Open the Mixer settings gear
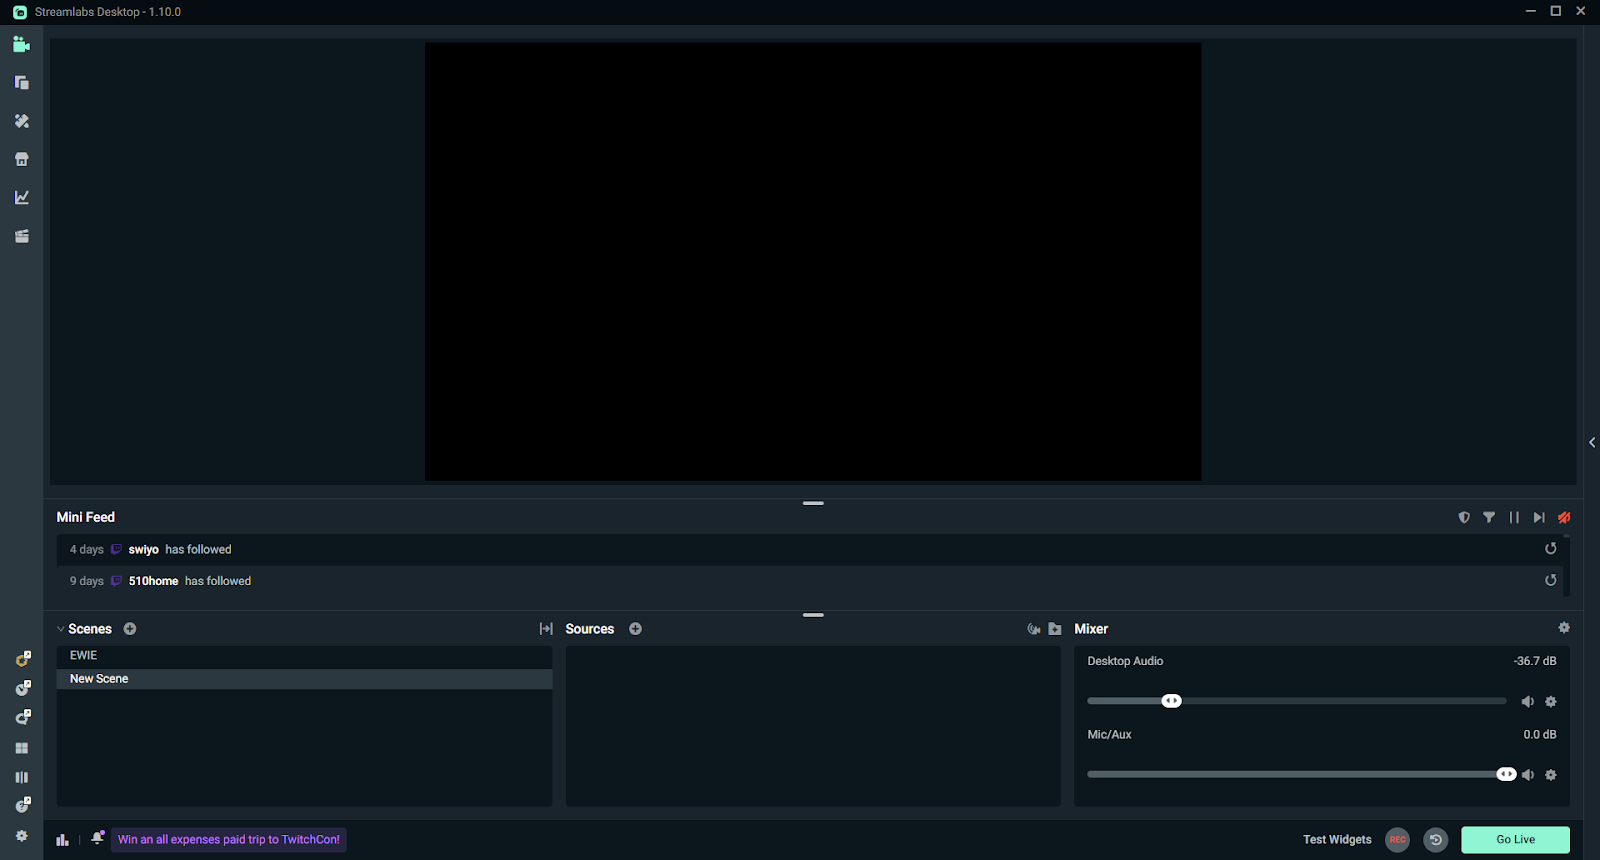Screen dimensions: 1600x860 point(1564,628)
